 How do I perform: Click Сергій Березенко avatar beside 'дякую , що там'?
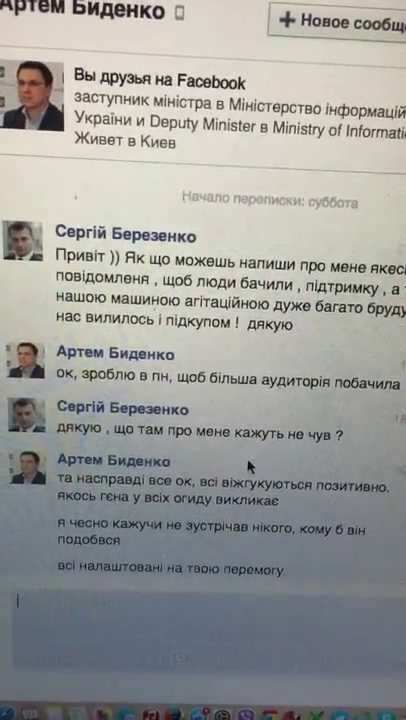click(x=27, y=415)
